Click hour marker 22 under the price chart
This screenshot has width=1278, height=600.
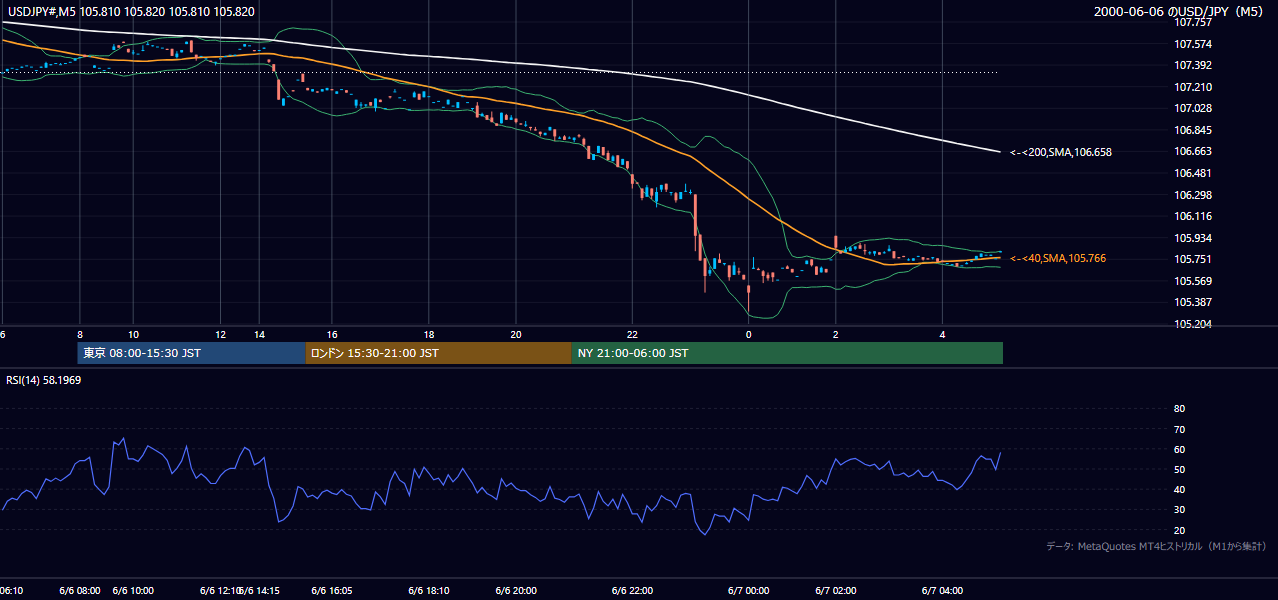(x=632, y=334)
